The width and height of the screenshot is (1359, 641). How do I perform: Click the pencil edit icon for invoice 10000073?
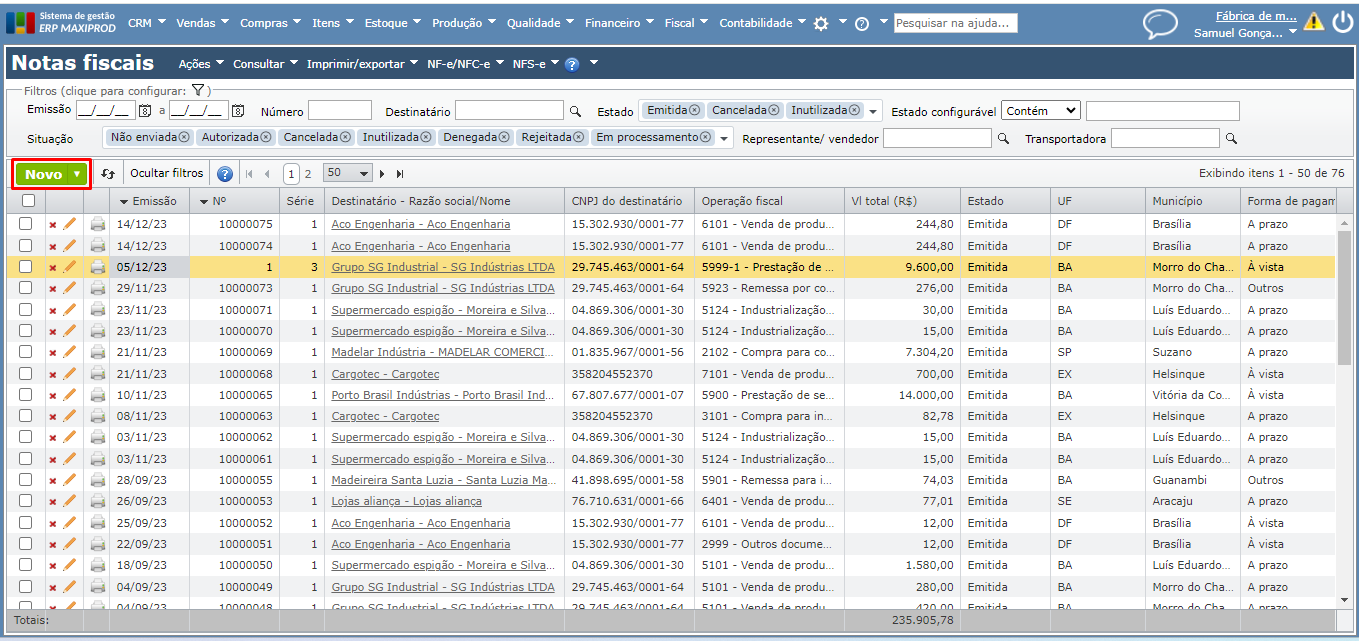pos(70,288)
